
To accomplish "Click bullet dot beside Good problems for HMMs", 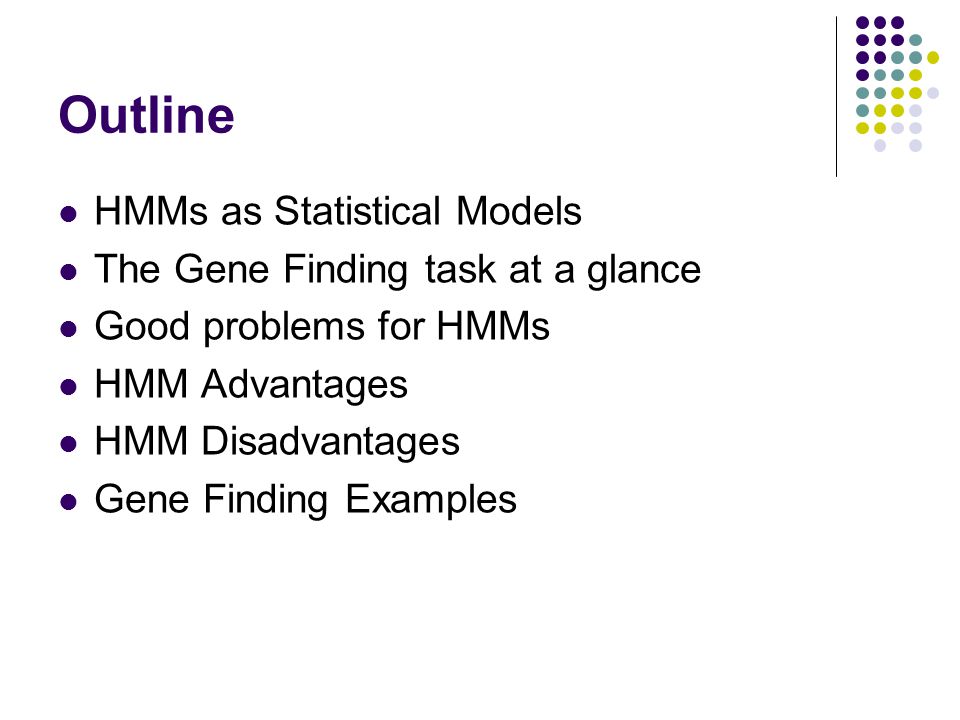I will pyautogui.click(x=69, y=329).
